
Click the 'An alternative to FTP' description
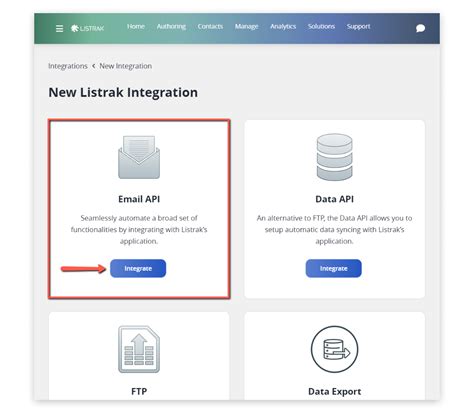coord(334,230)
